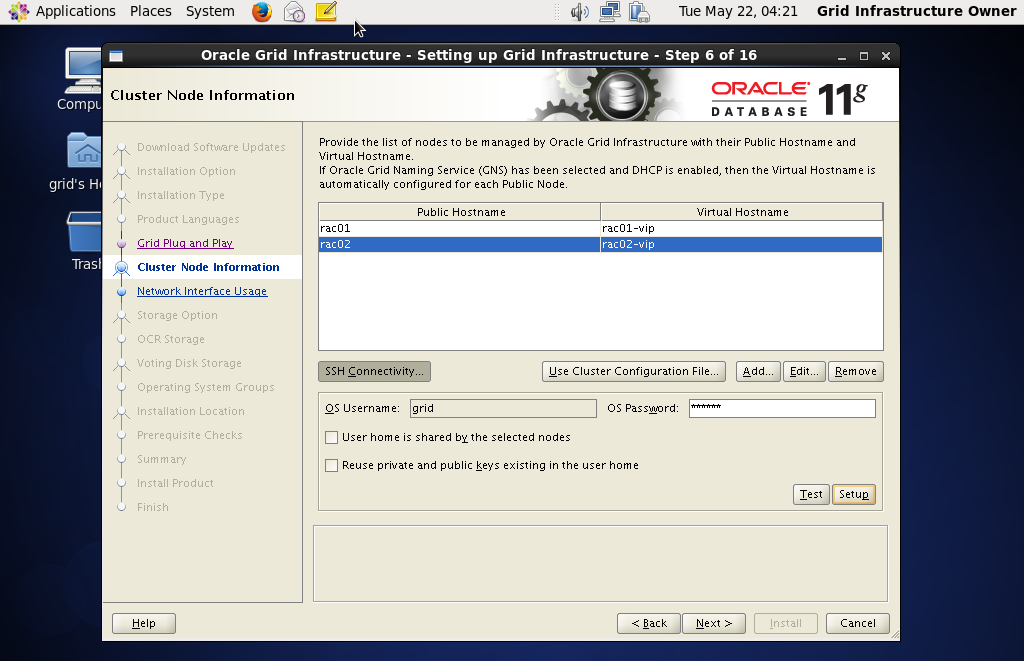The image size is (1024, 661).
Task: Click Next to continue the installation
Action: (713, 623)
